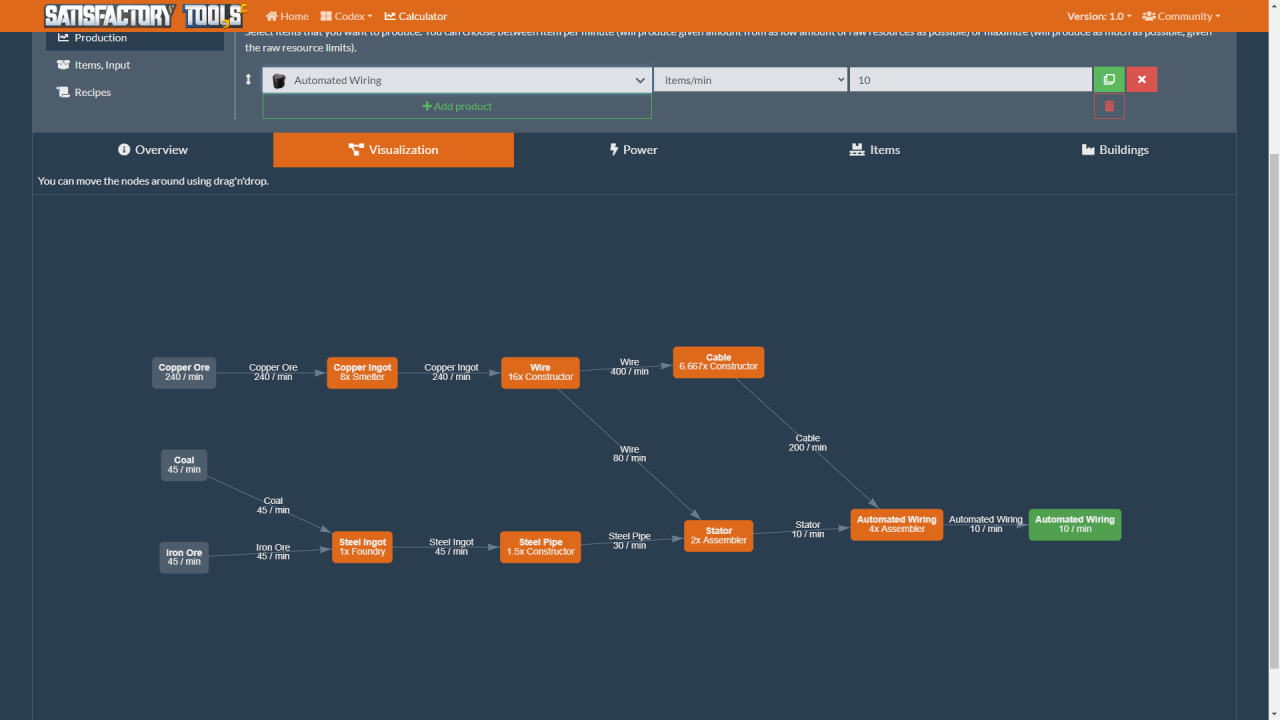Click the amount field showing 10
The image size is (1280, 720).
(970, 80)
